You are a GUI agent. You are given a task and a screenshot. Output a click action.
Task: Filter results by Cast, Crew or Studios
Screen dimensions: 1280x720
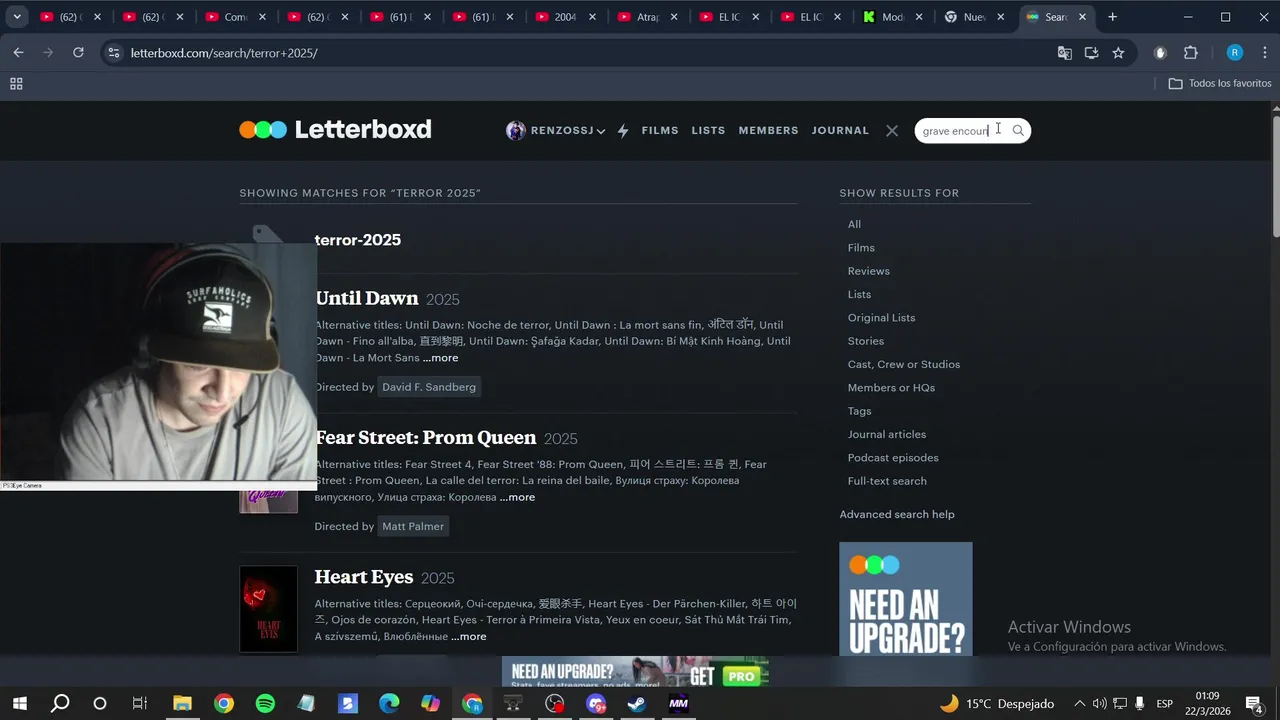904,364
